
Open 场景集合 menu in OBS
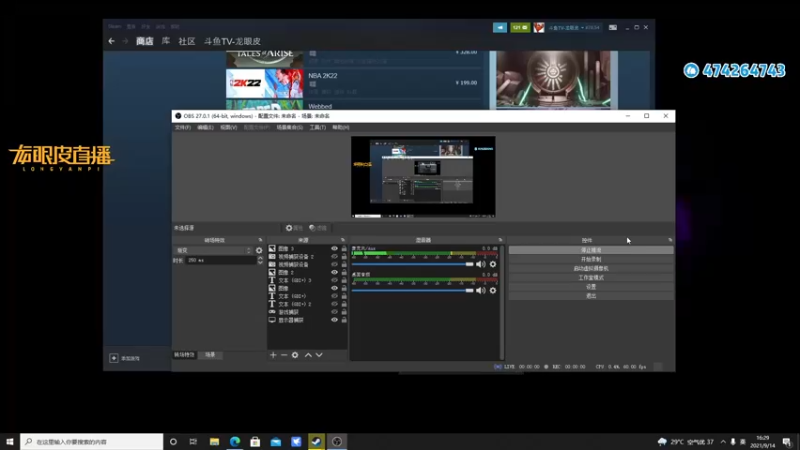tap(289, 127)
